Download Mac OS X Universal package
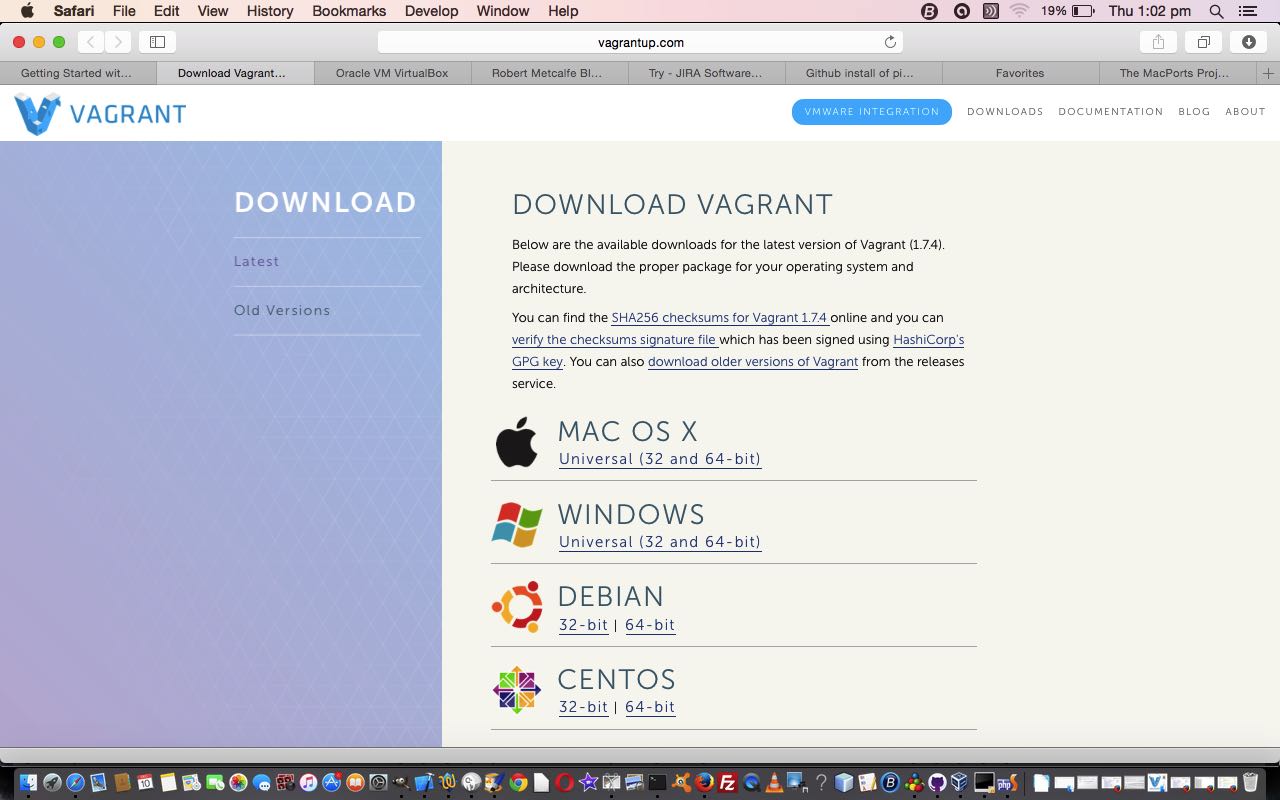The height and width of the screenshot is (800, 1280). [660, 459]
